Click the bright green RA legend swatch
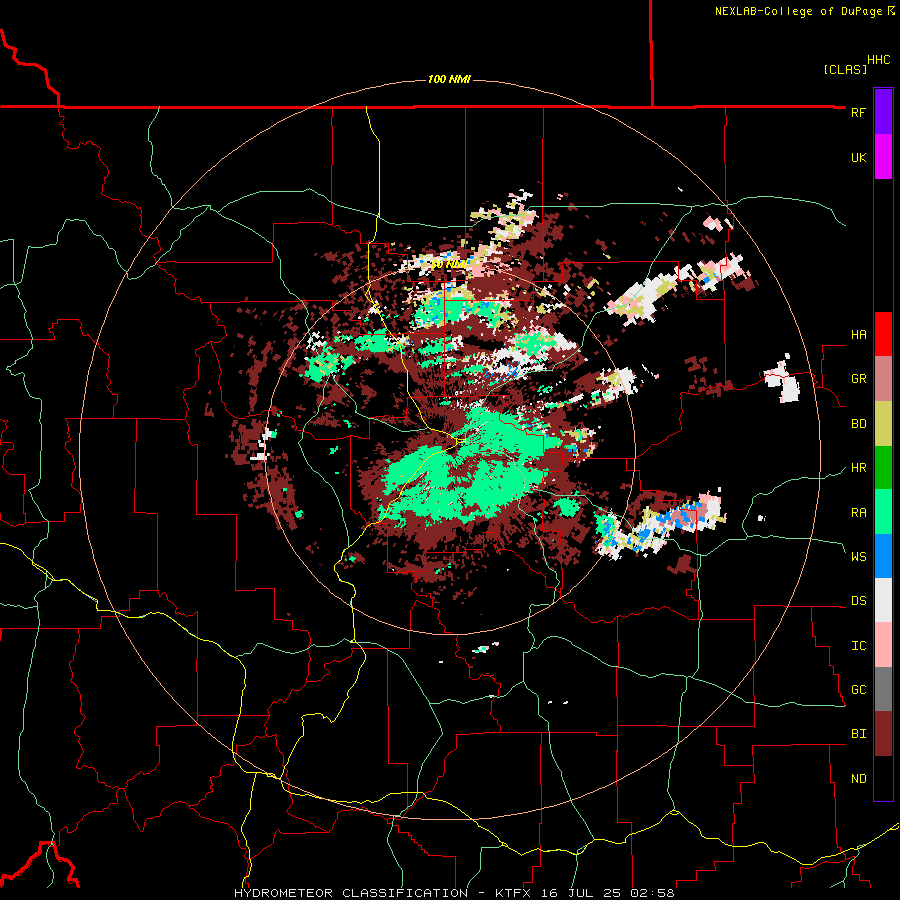 (883, 512)
